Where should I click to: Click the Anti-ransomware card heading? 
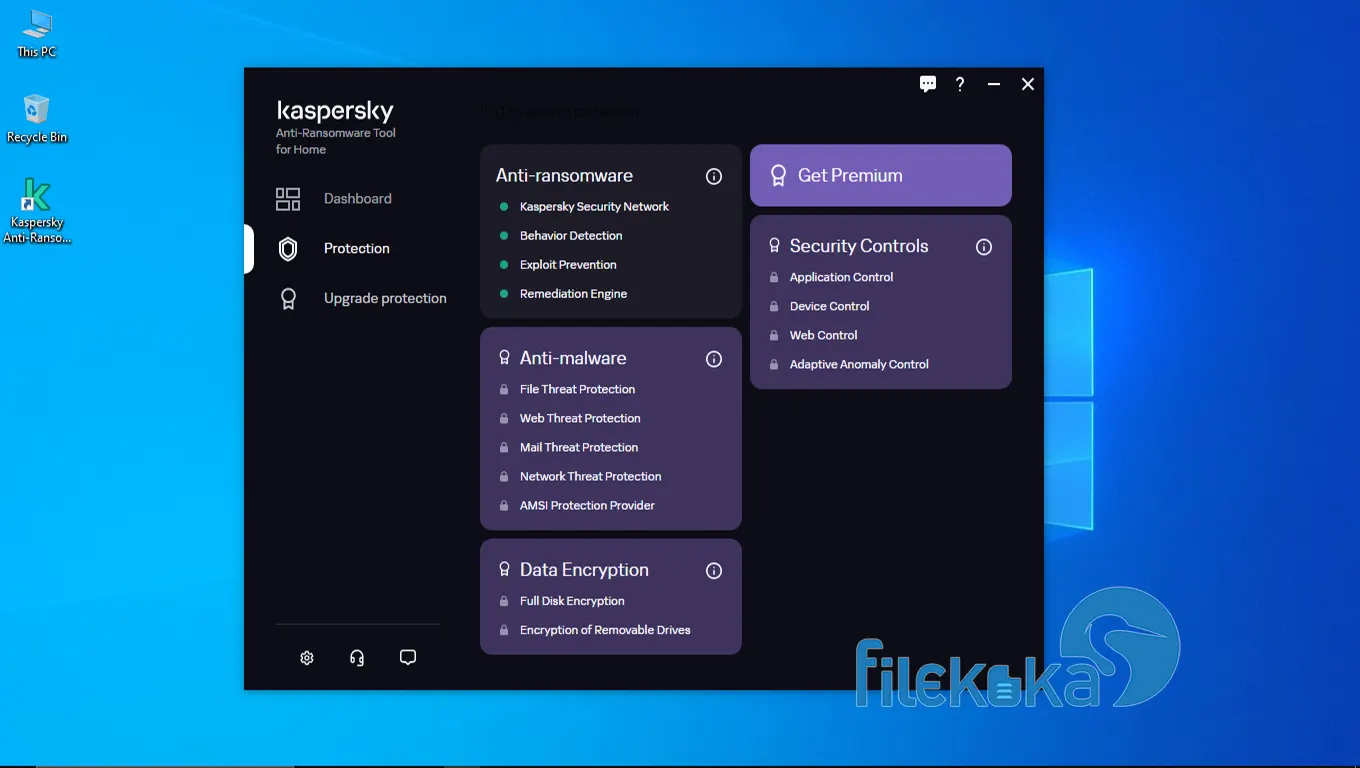tap(564, 176)
